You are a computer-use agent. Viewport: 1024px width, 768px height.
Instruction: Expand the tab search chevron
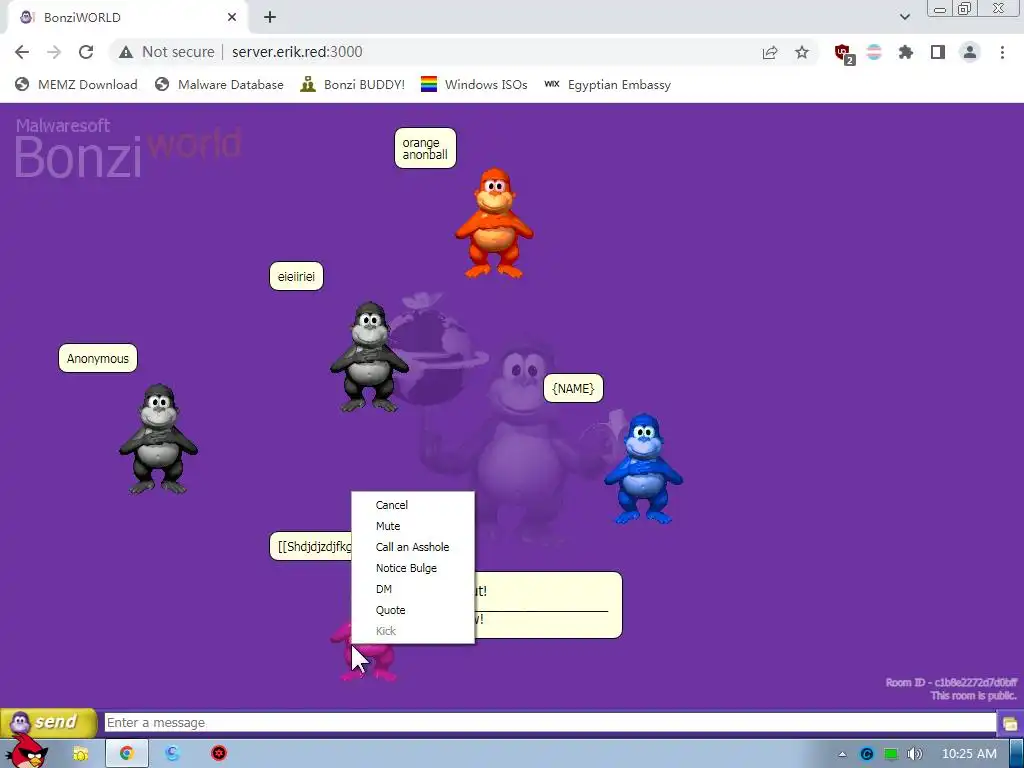click(x=904, y=17)
